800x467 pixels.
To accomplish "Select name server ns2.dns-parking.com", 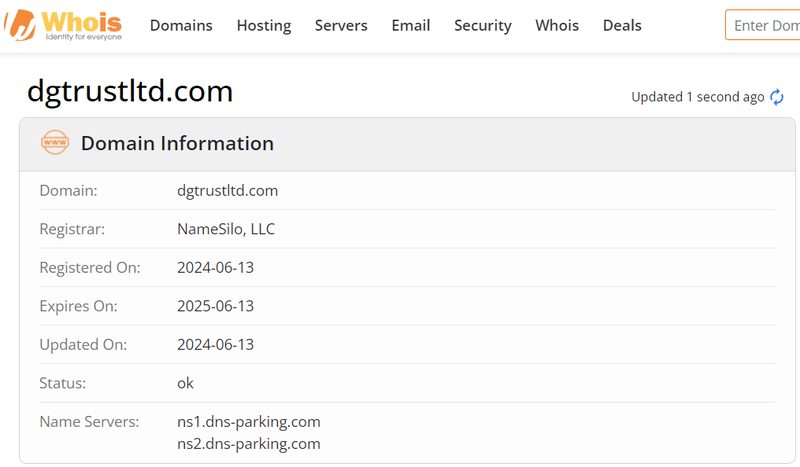I will [x=249, y=444].
